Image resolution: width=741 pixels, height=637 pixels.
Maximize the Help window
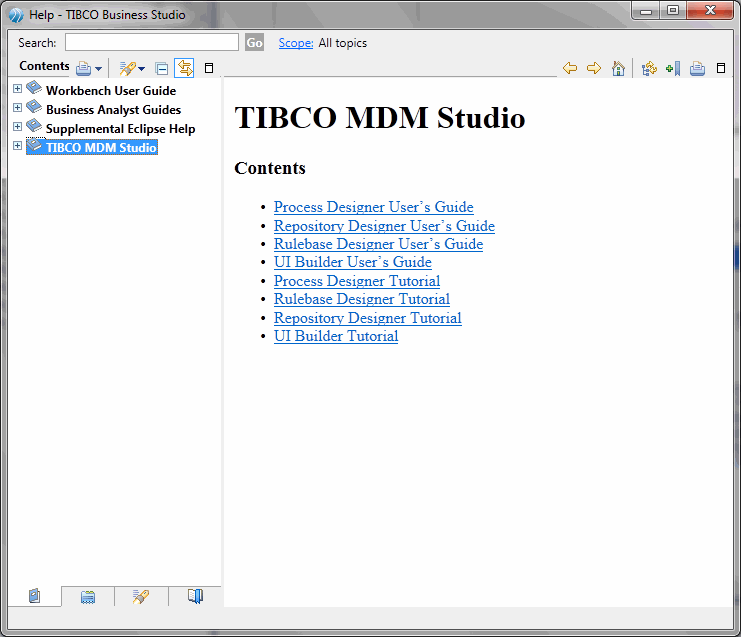[673, 10]
